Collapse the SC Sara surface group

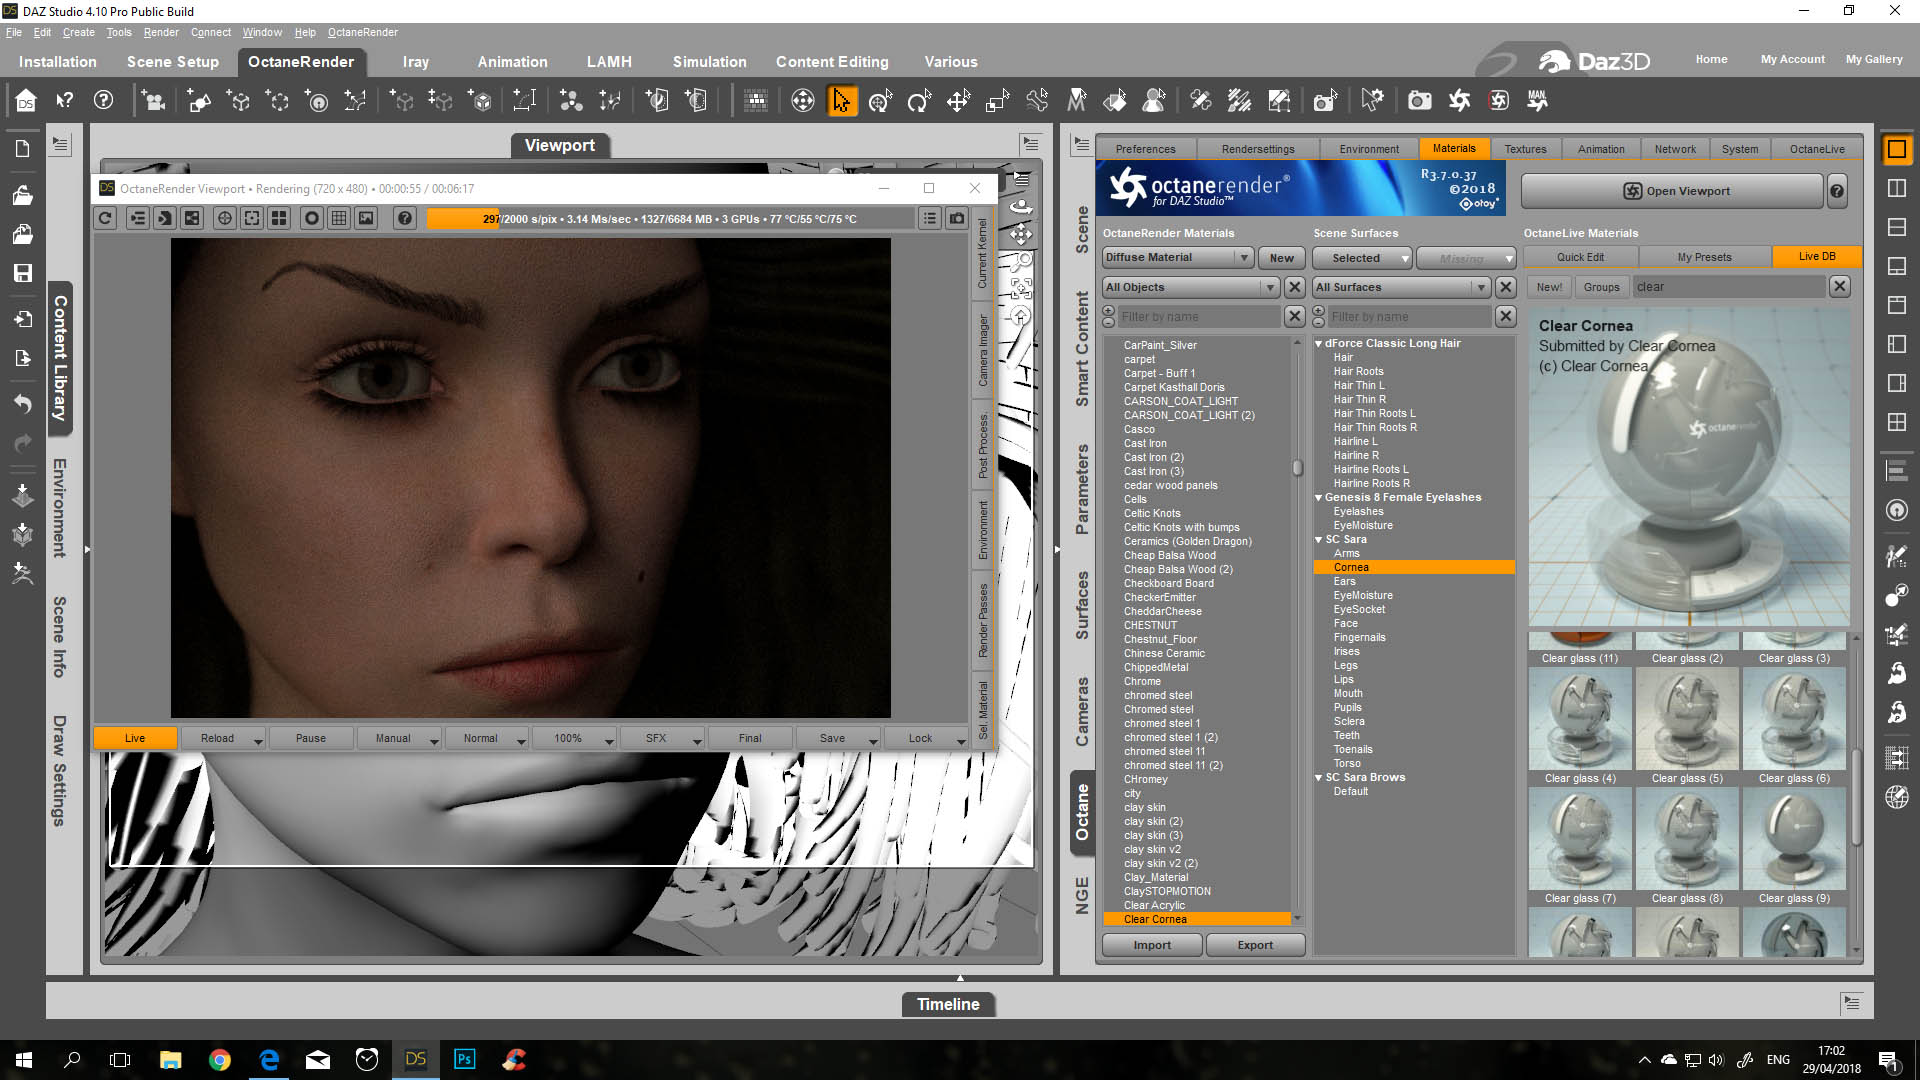(x=1319, y=540)
